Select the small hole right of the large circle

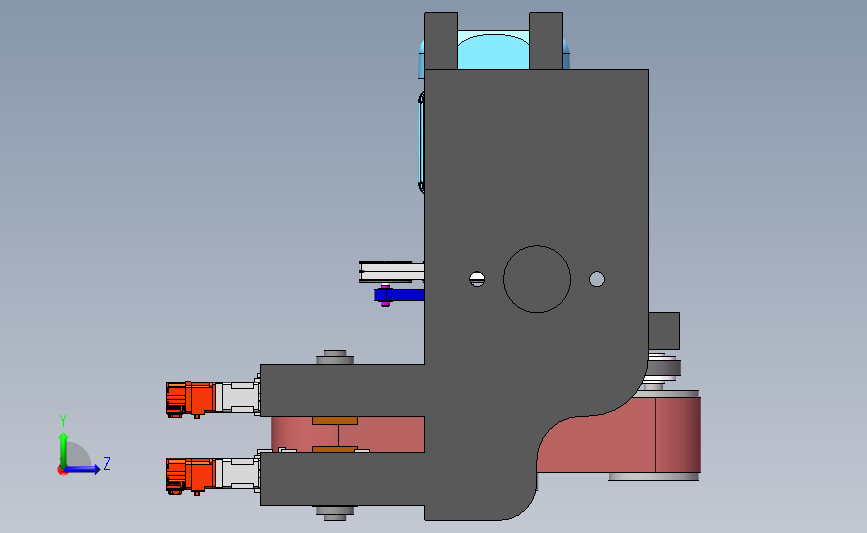(597, 279)
